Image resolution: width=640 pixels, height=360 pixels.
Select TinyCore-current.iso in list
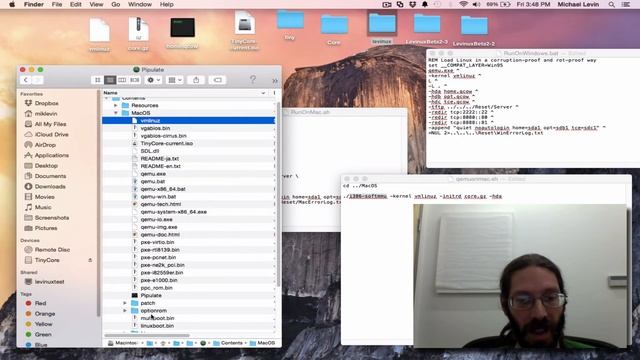tap(189, 143)
